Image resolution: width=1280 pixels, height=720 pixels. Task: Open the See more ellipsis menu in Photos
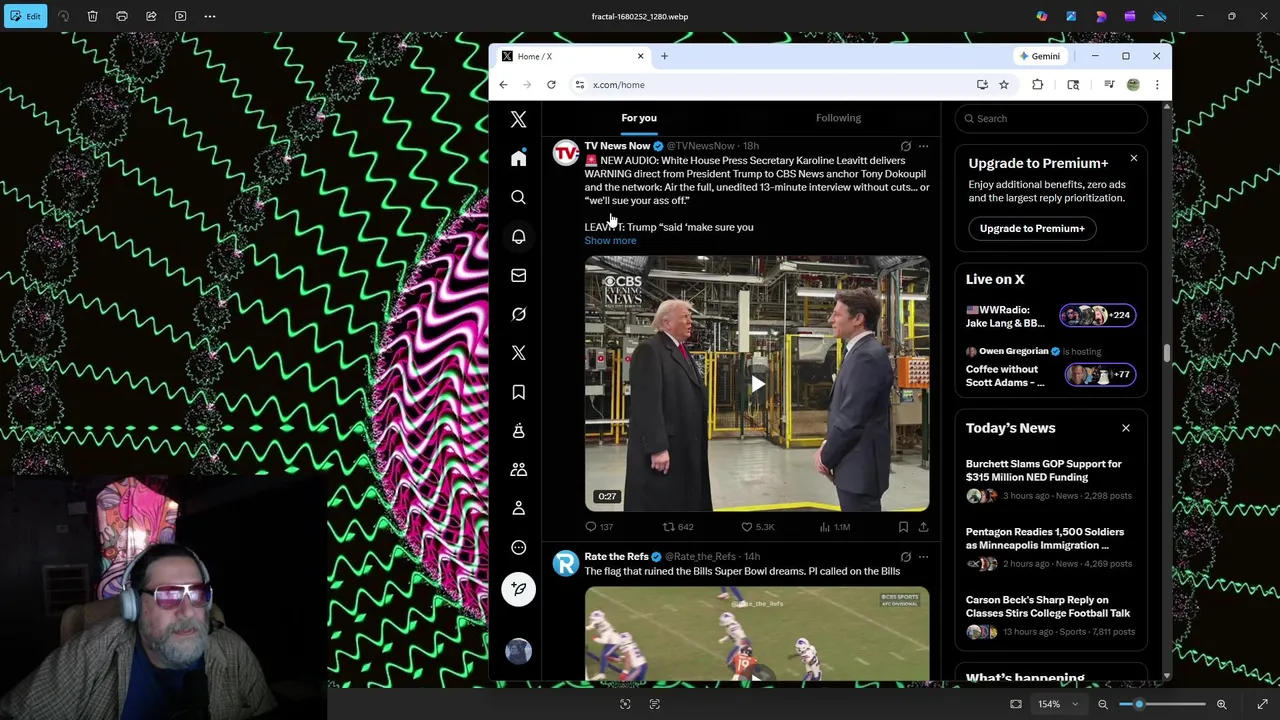(210, 16)
